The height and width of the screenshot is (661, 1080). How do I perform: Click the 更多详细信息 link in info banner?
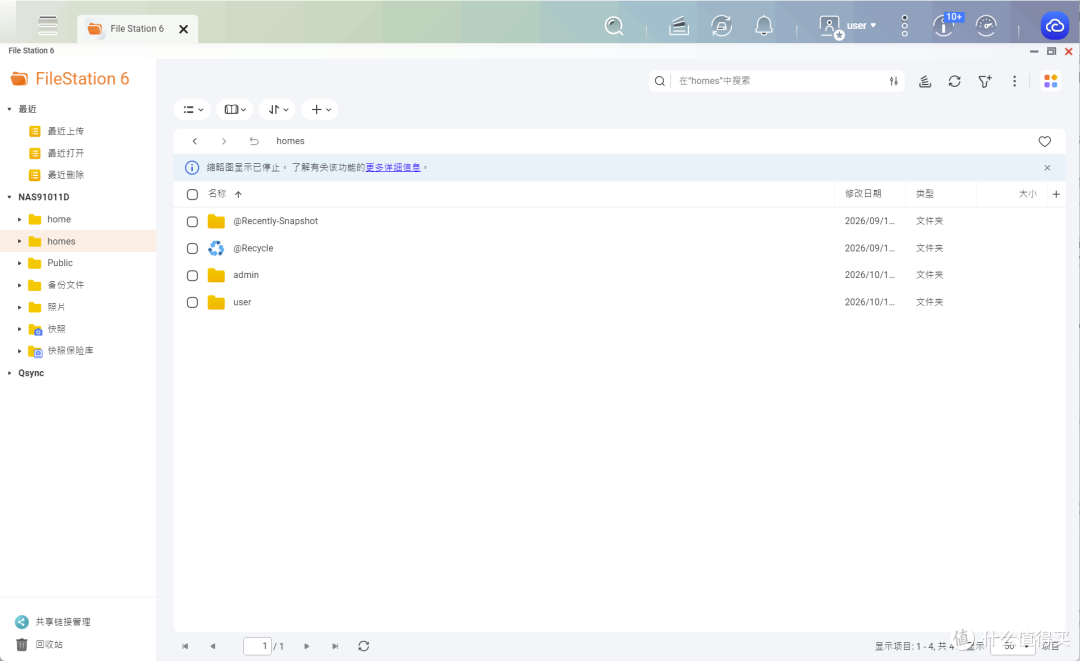pos(393,167)
